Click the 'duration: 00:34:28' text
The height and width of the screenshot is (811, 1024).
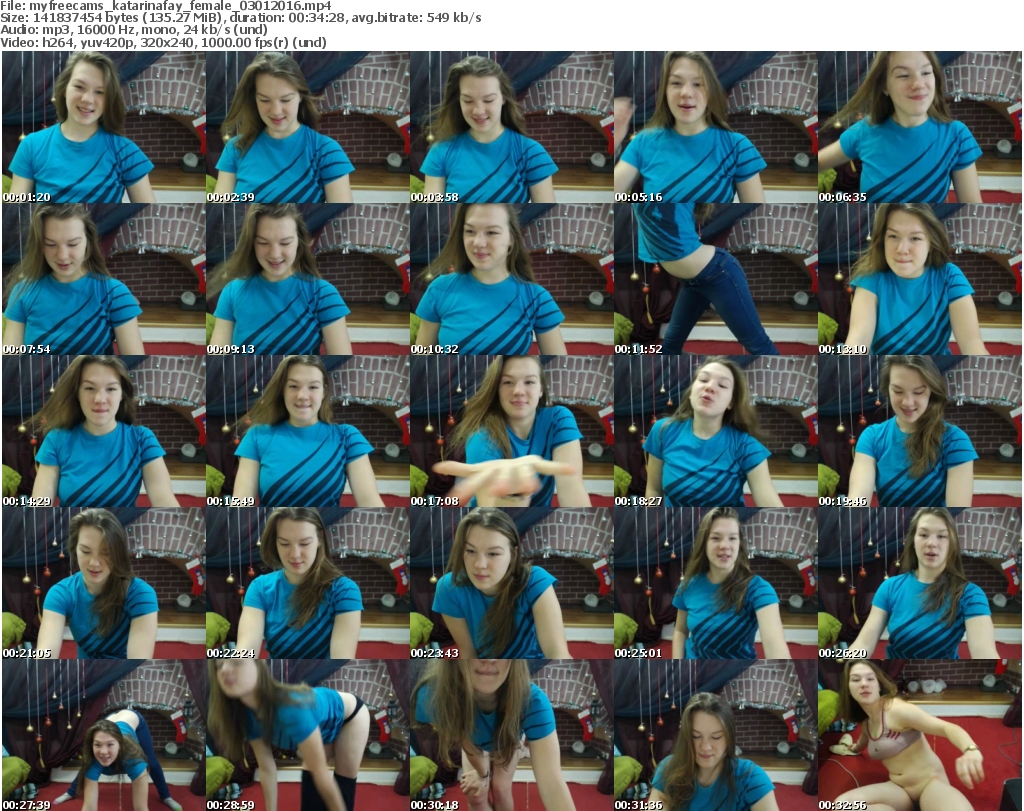287,18
